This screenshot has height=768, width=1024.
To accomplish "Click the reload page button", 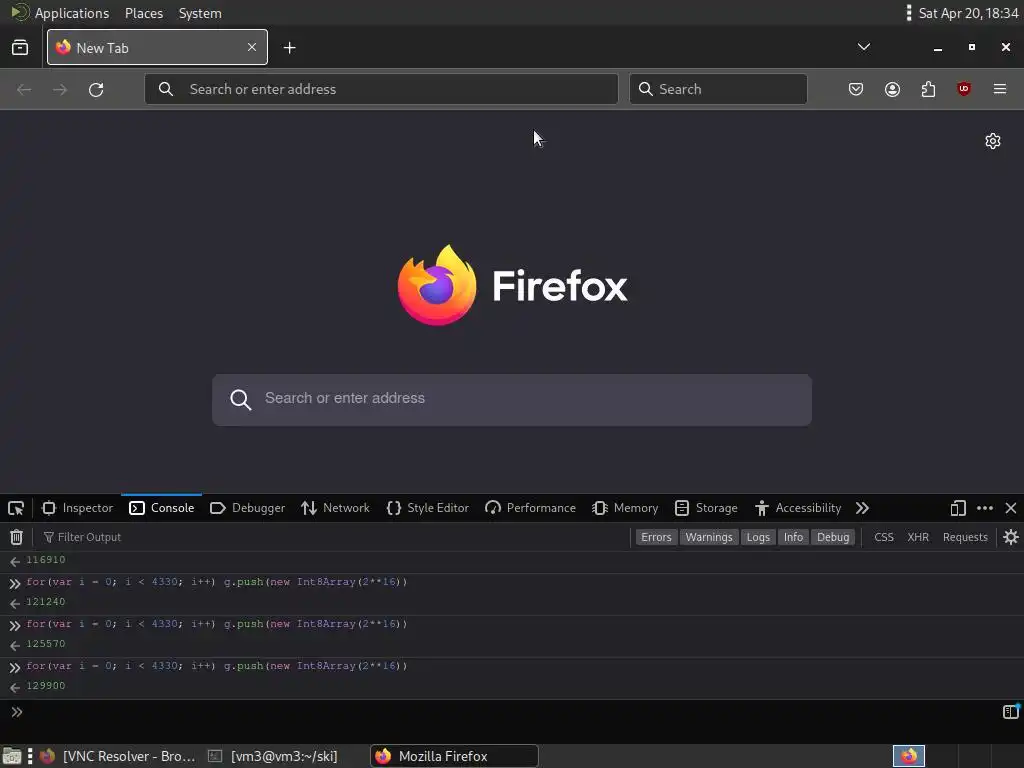I will 96,89.
